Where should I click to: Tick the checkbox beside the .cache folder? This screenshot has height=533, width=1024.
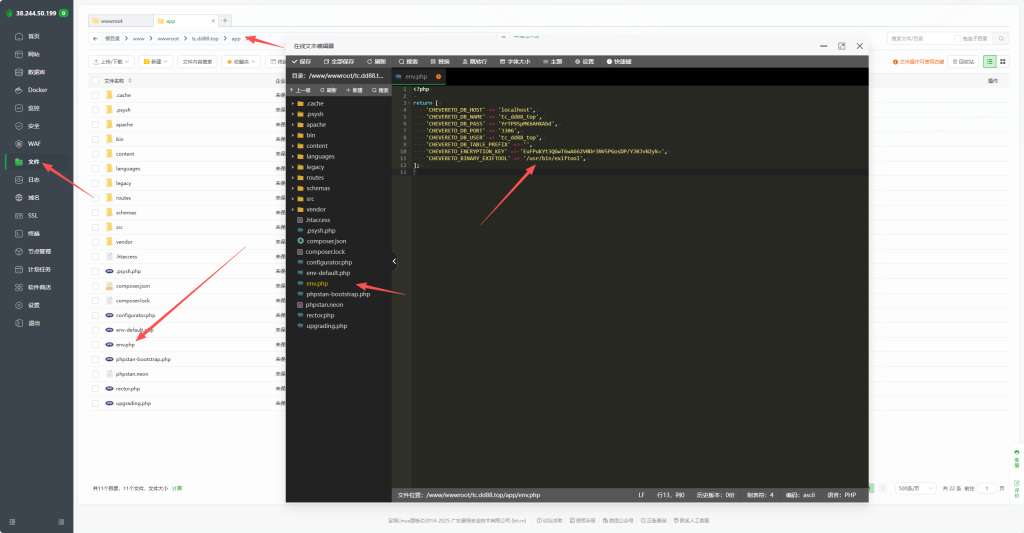(96, 95)
